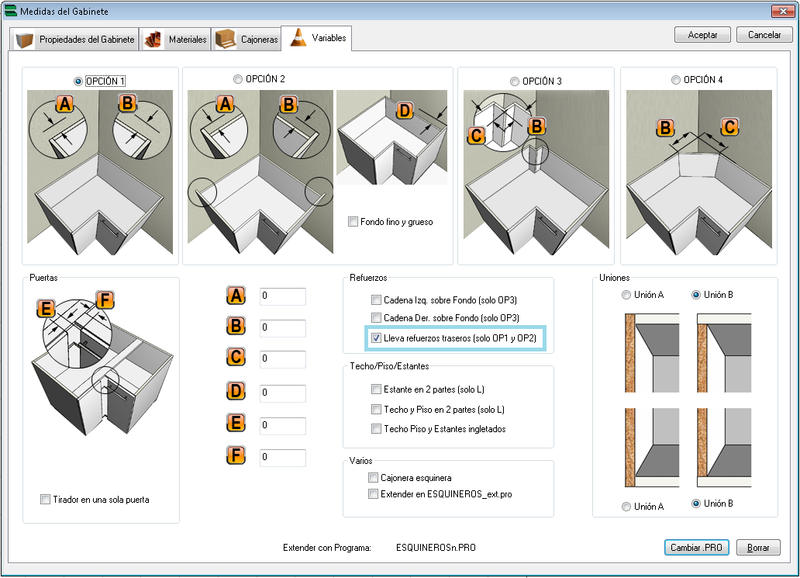The image size is (800, 578).
Task: Enable Techo Piso y Estantes ingletados
Action: click(376, 429)
